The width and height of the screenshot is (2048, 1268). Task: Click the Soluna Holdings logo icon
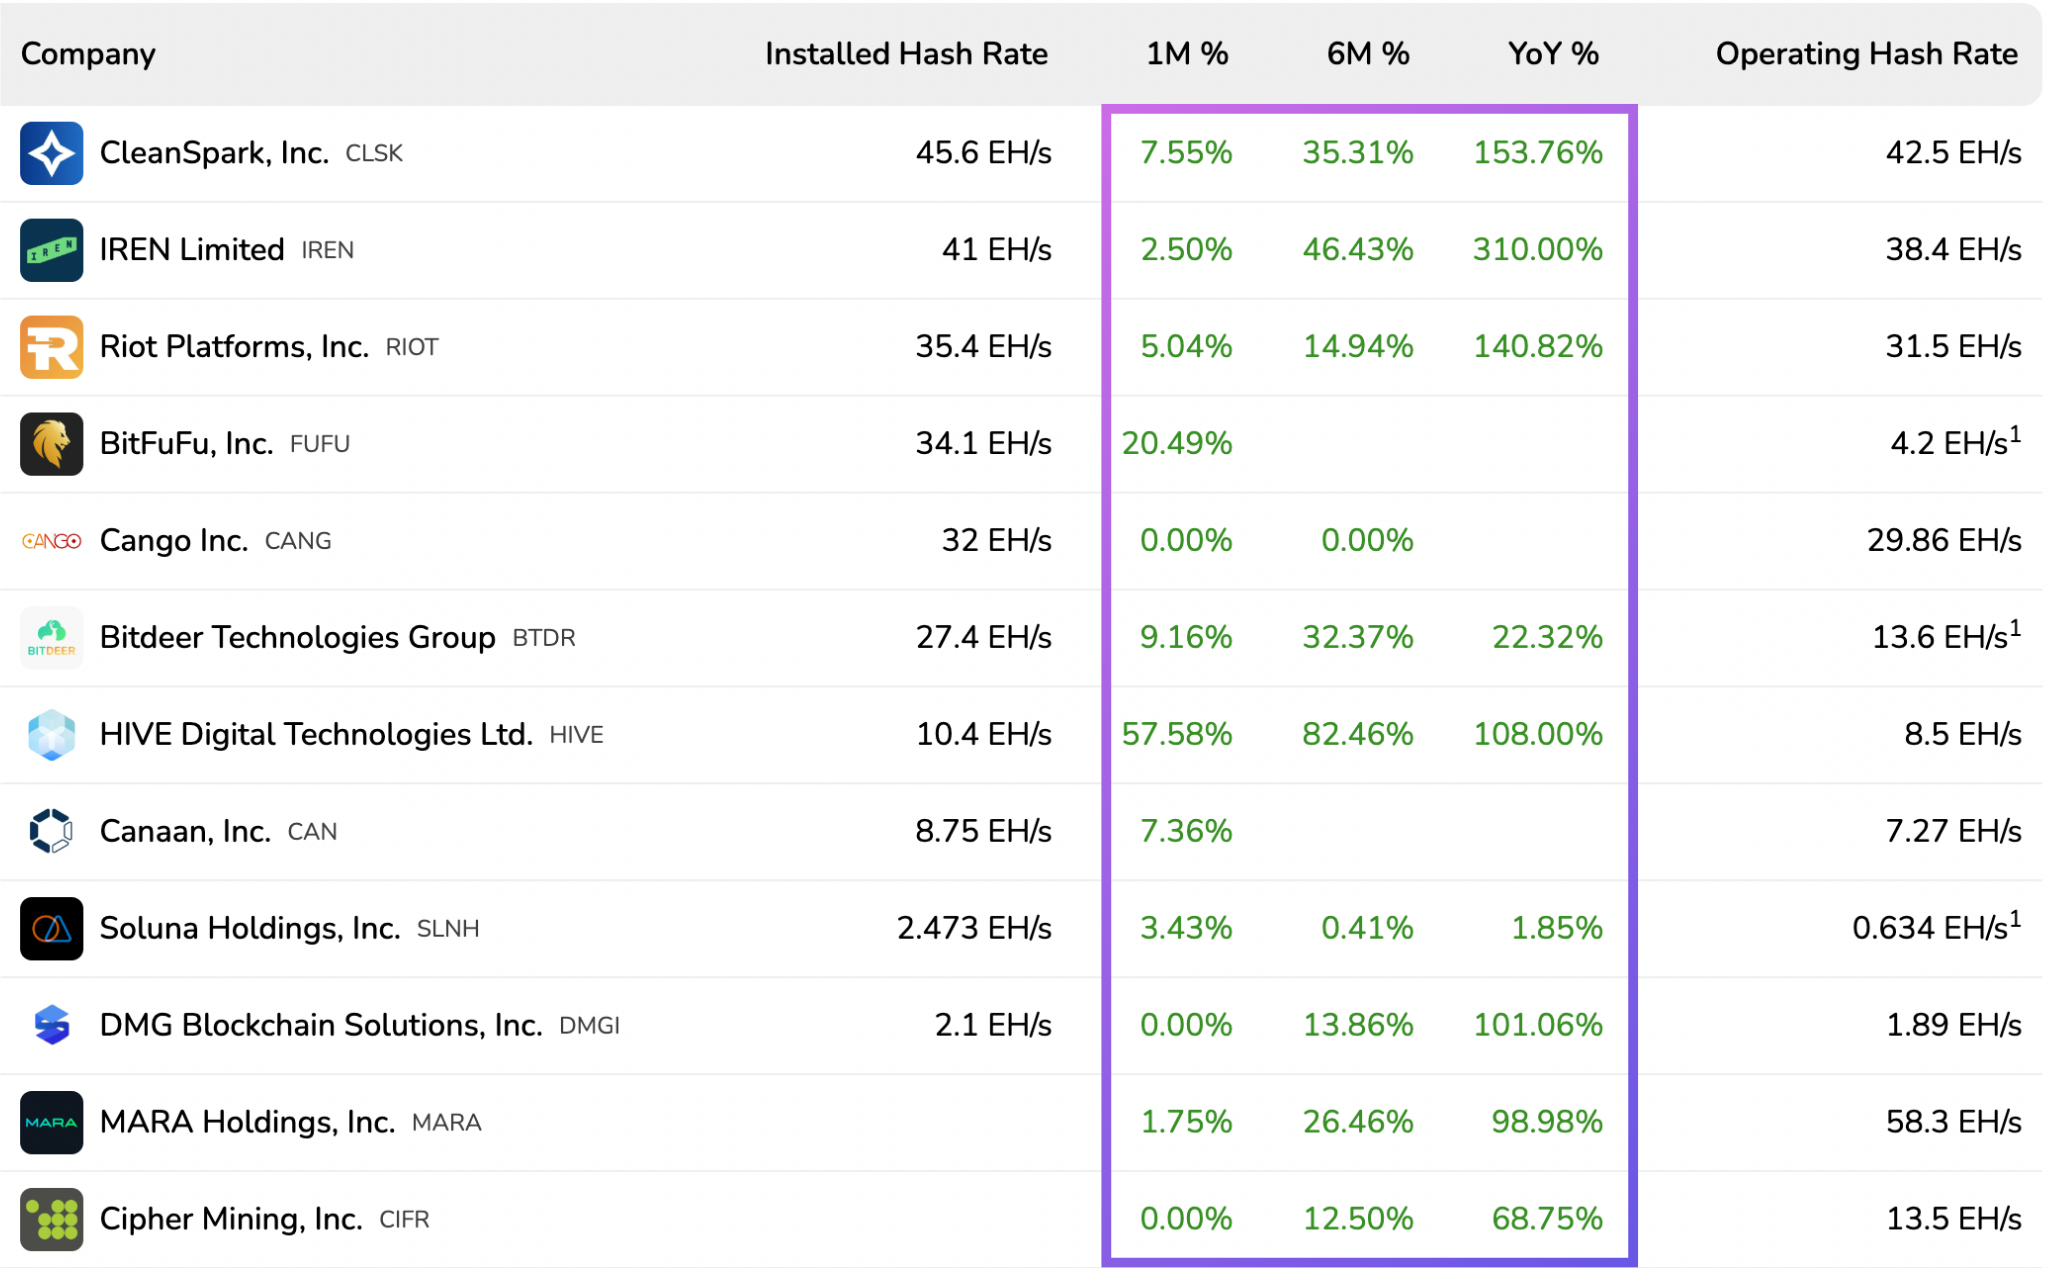(51, 928)
